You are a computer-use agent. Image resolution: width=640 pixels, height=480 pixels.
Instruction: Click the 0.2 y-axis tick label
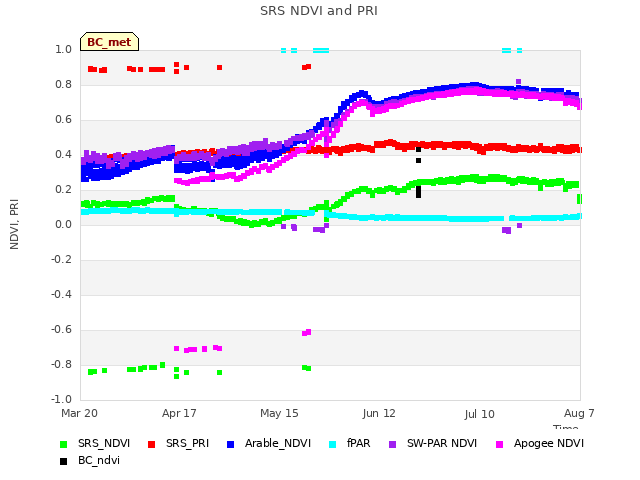[63, 189]
